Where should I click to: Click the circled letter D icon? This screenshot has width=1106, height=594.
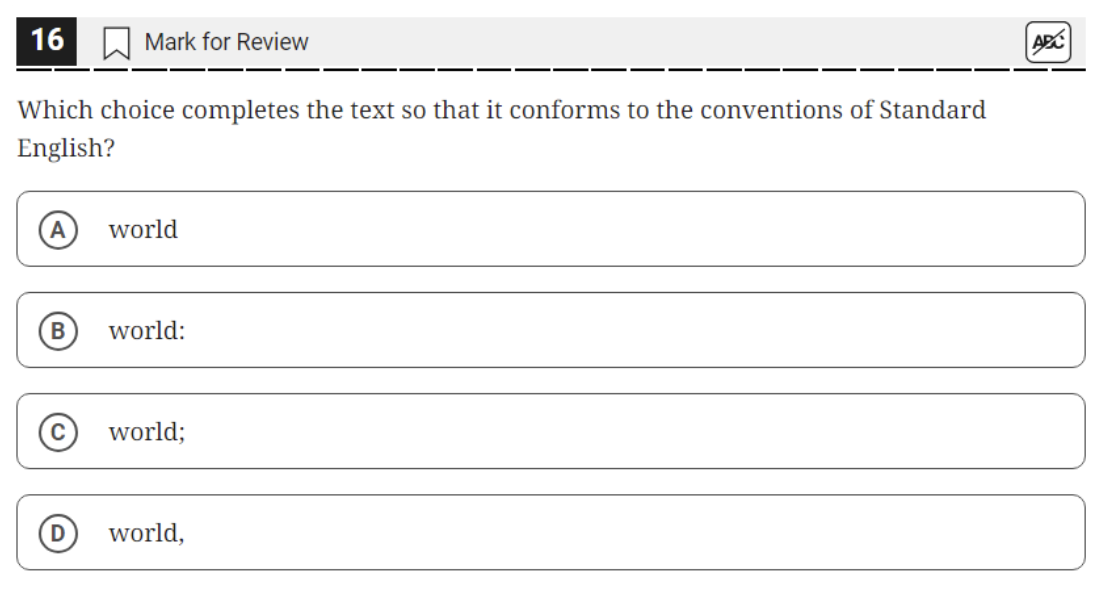(x=58, y=533)
